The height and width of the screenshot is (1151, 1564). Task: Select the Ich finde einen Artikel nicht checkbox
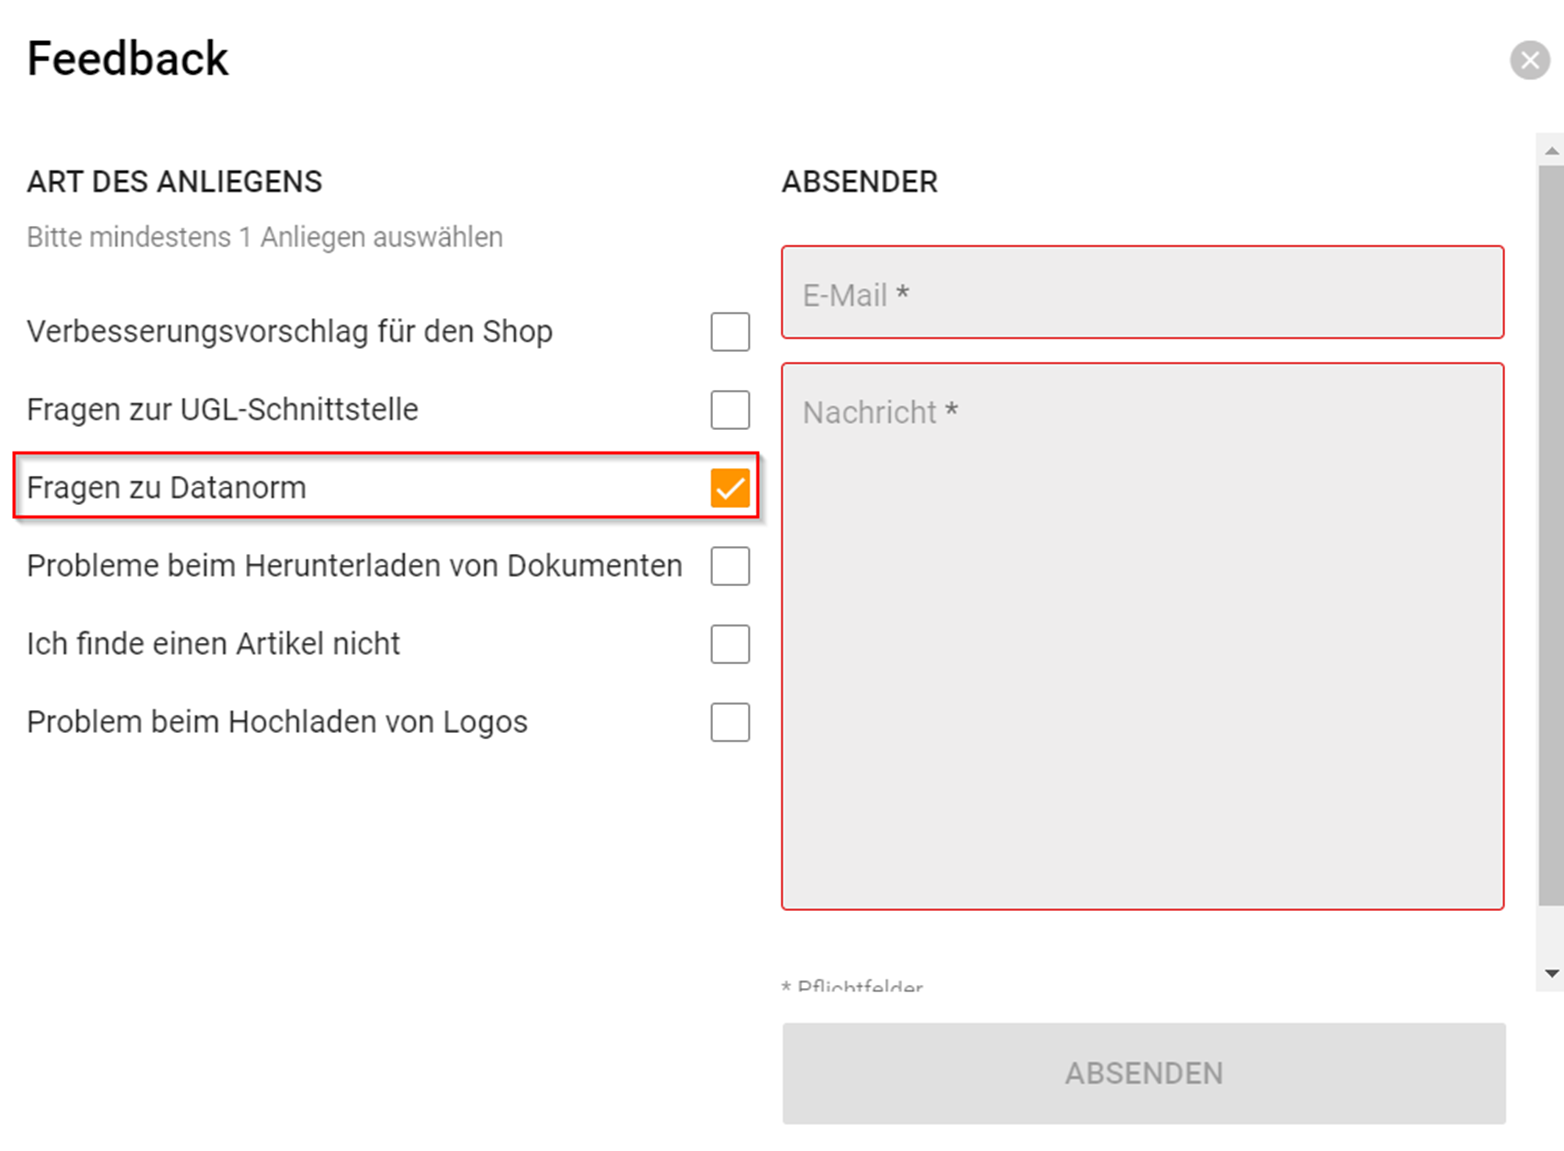tap(730, 644)
